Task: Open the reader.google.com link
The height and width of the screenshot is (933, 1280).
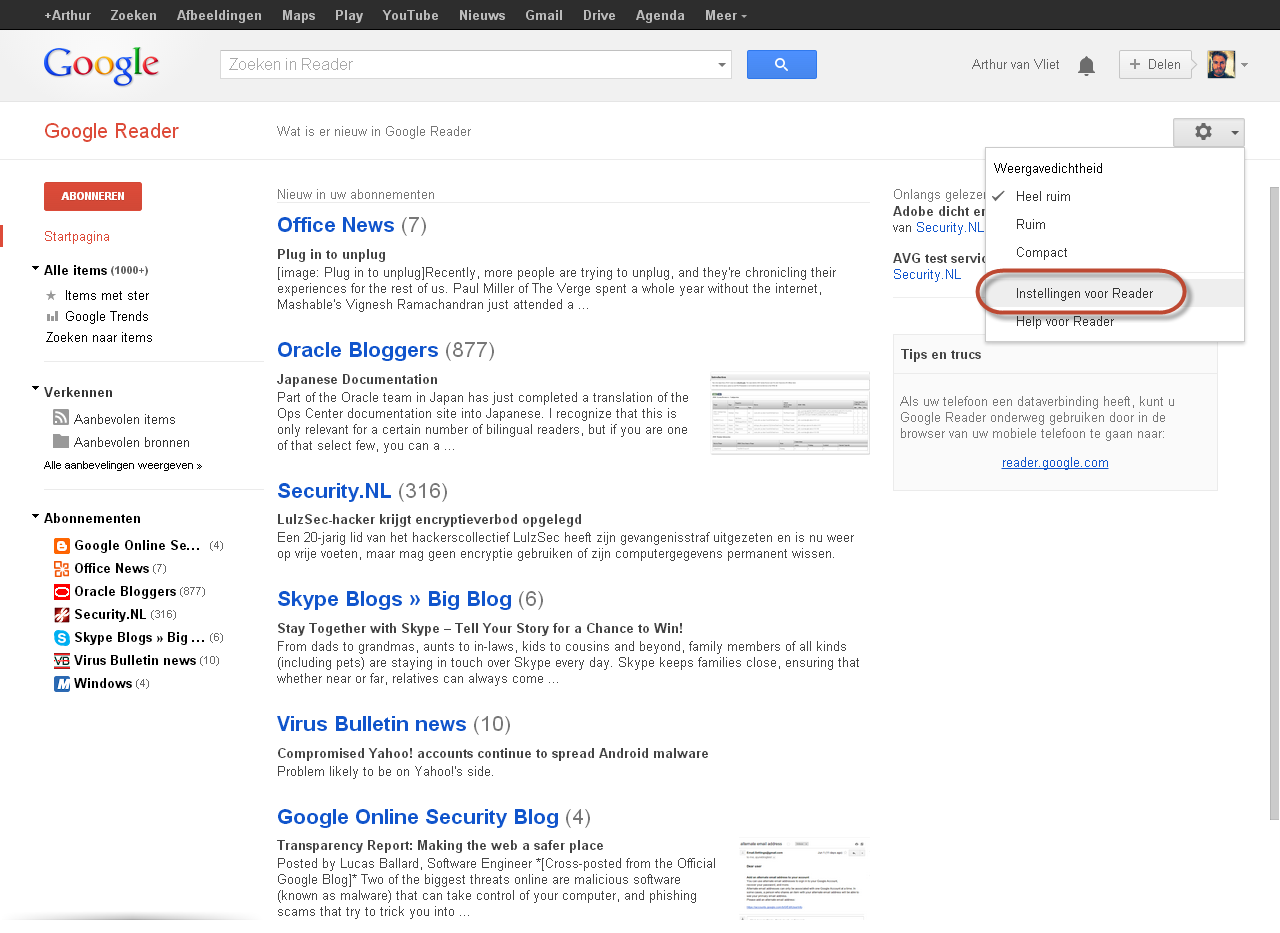Action: (x=1055, y=463)
